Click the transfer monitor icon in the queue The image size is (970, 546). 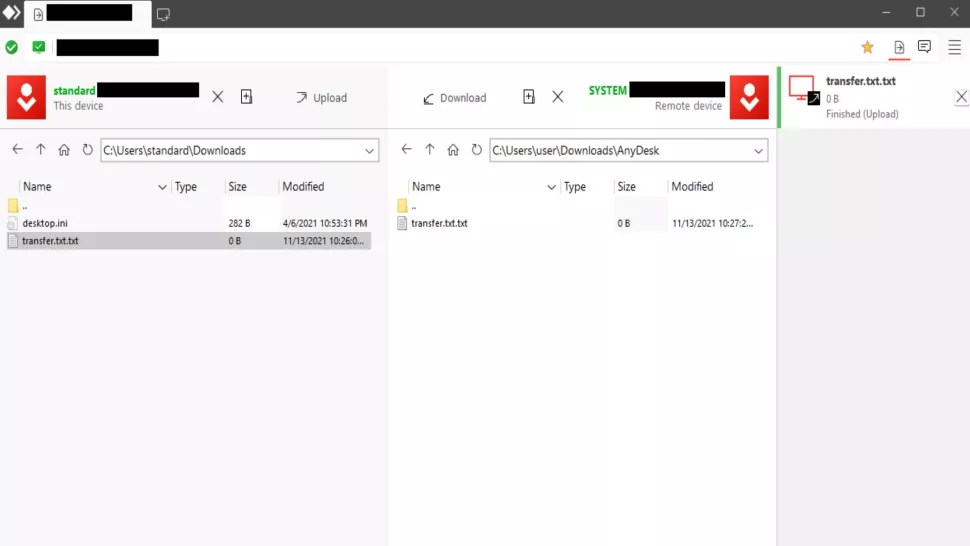[x=804, y=90]
